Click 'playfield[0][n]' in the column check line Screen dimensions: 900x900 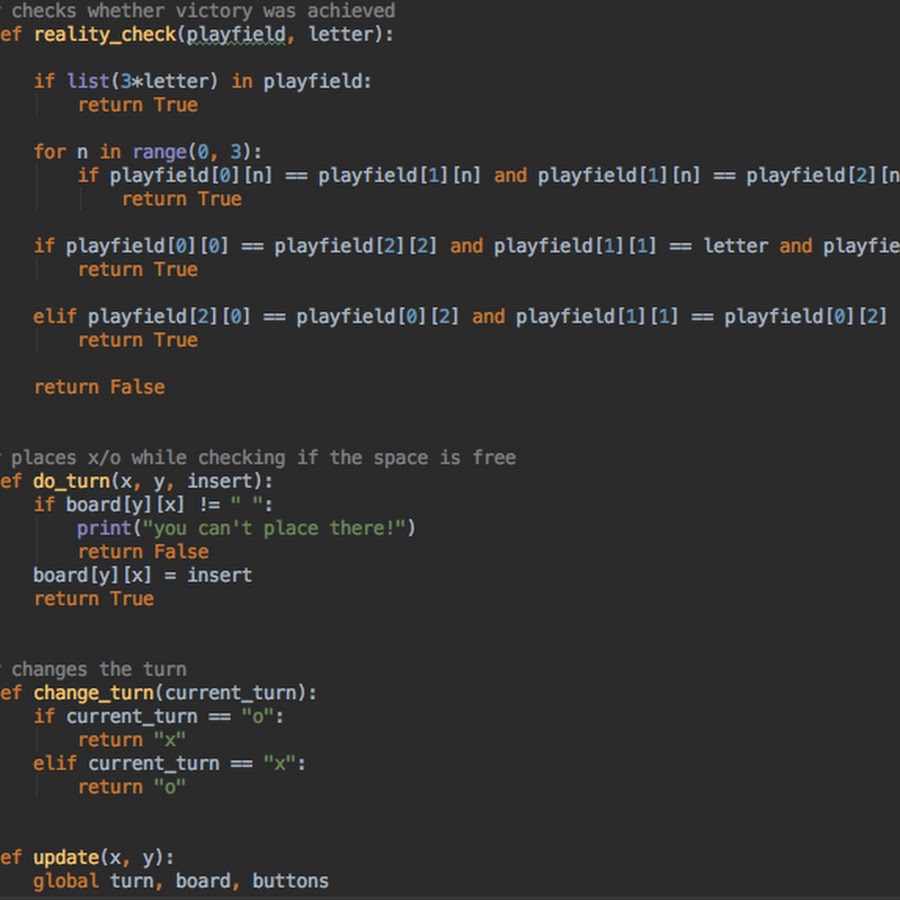point(191,176)
